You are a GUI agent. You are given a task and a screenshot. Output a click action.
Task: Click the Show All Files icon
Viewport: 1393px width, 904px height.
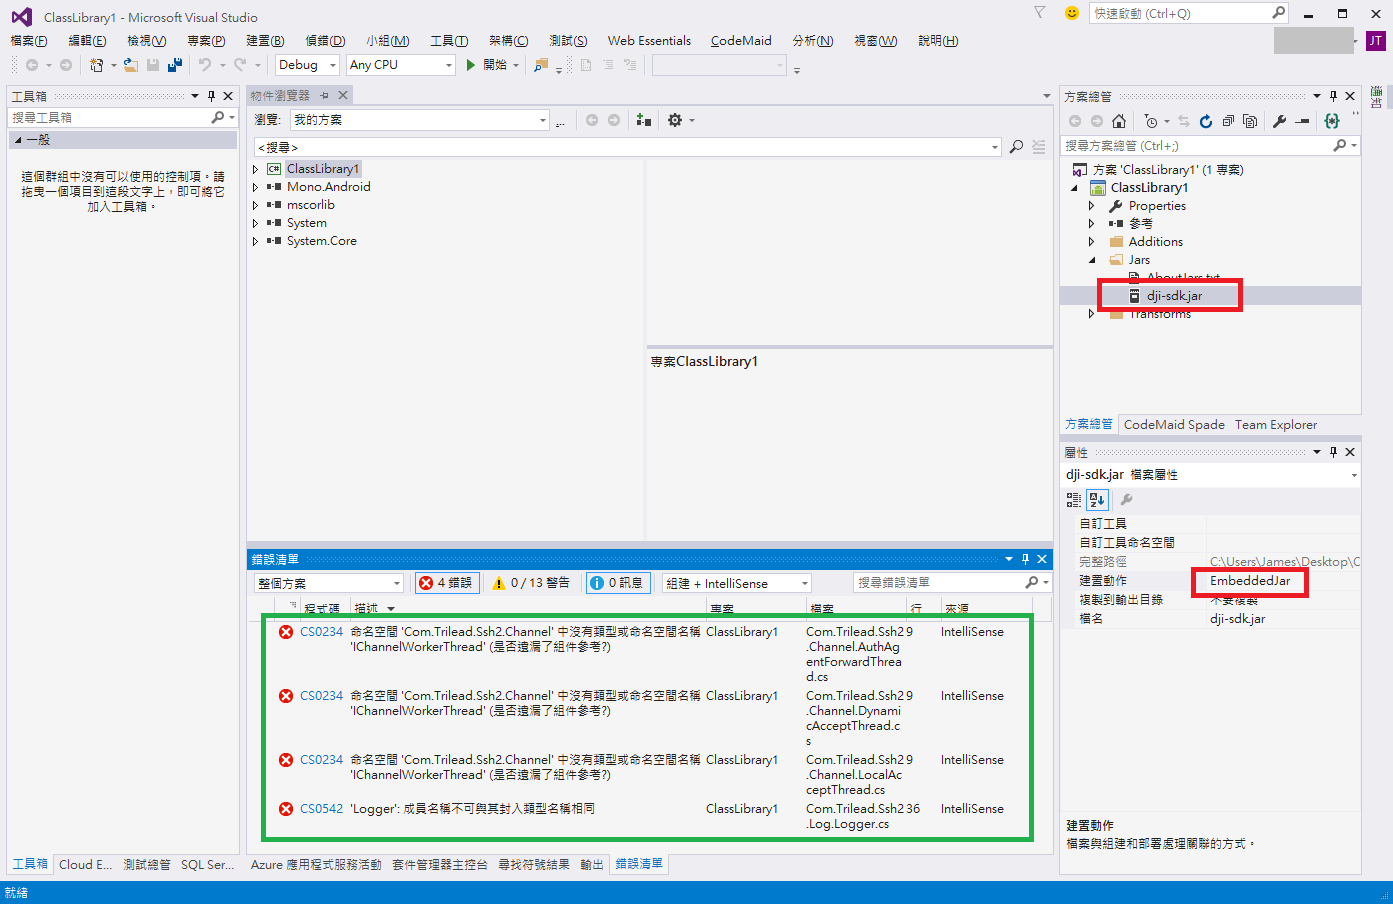tap(1250, 121)
